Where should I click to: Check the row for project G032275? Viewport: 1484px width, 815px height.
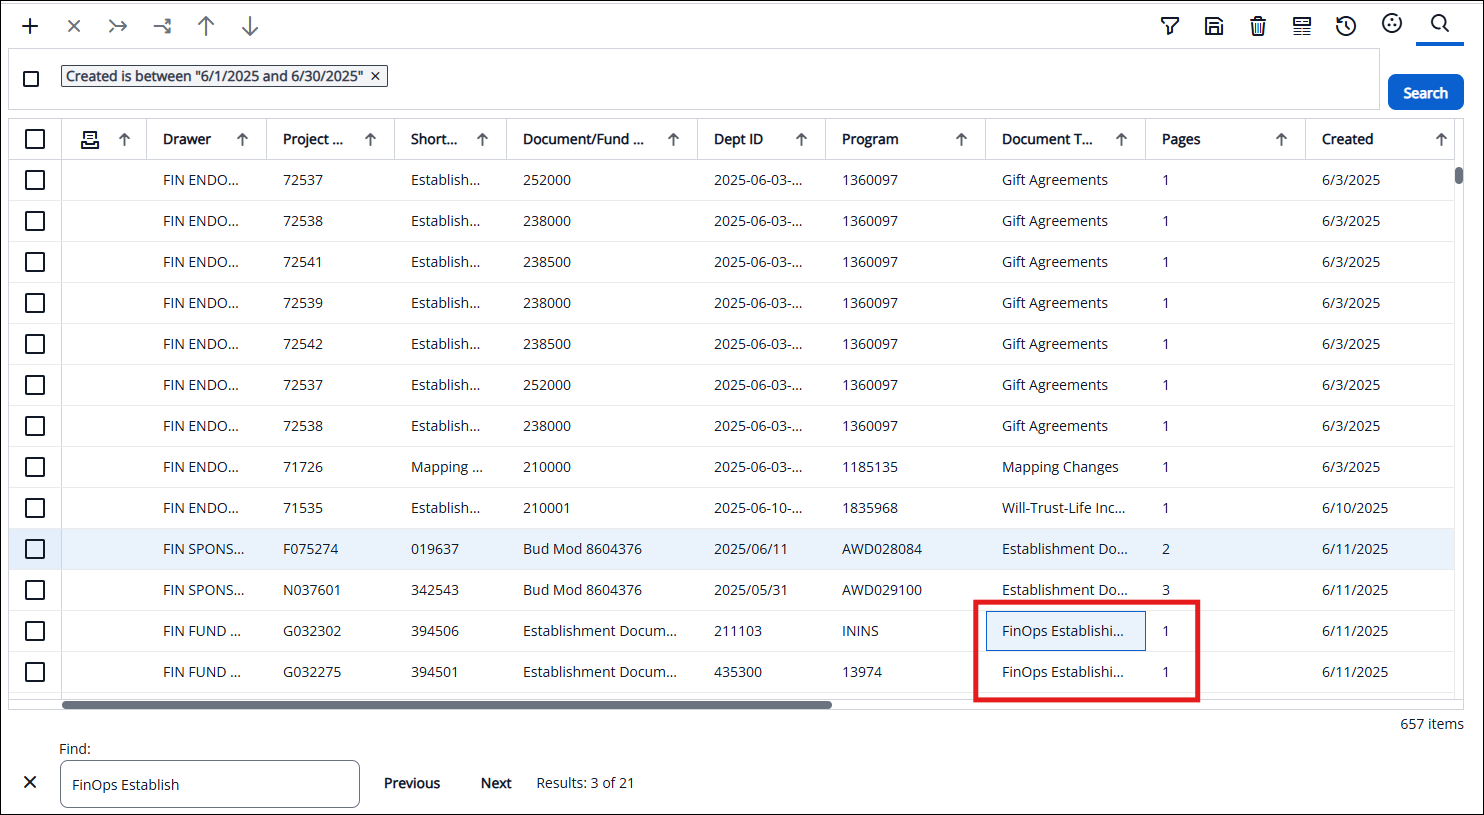35,672
